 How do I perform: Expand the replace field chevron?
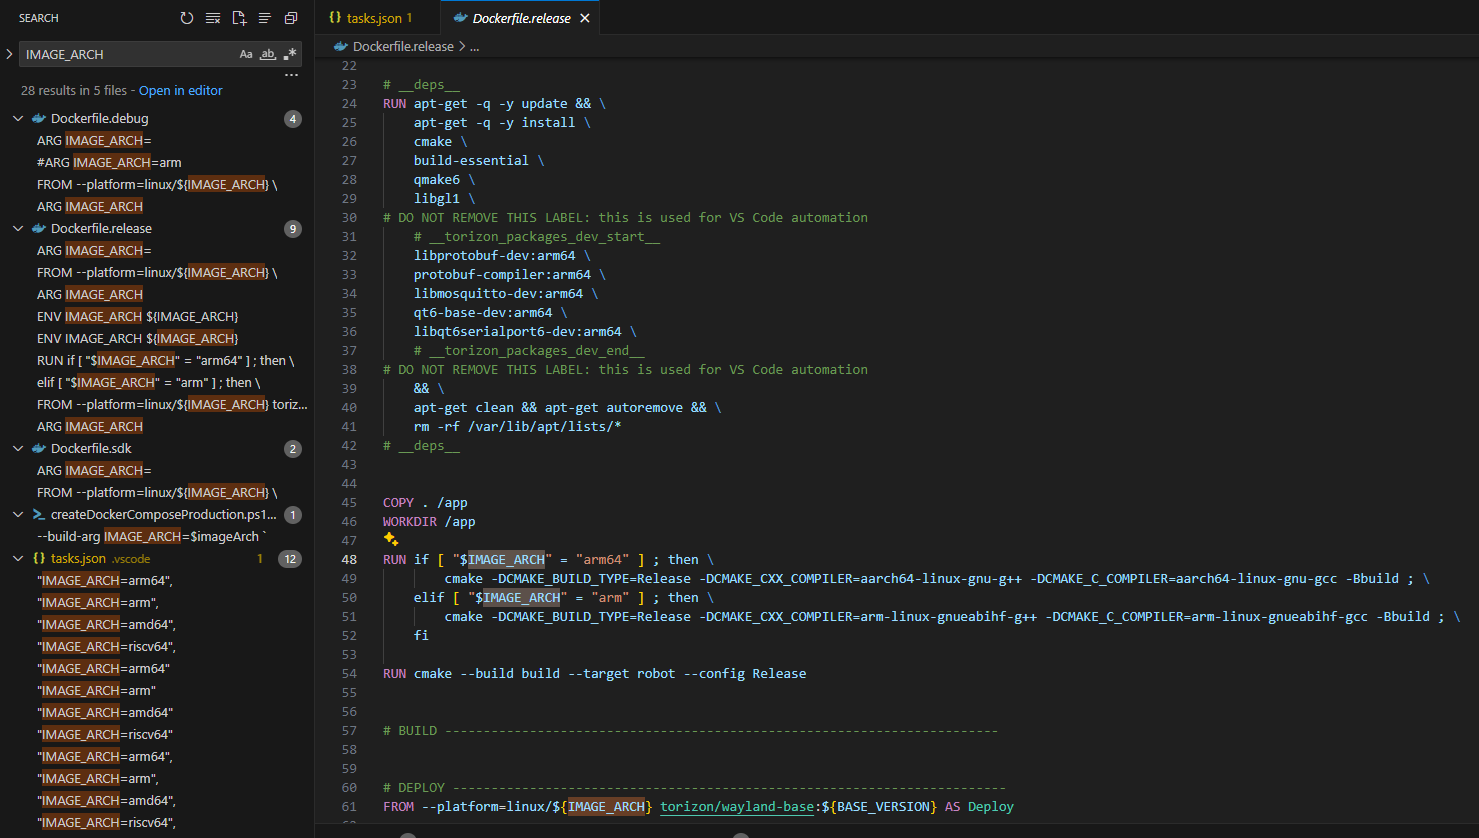(10, 54)
